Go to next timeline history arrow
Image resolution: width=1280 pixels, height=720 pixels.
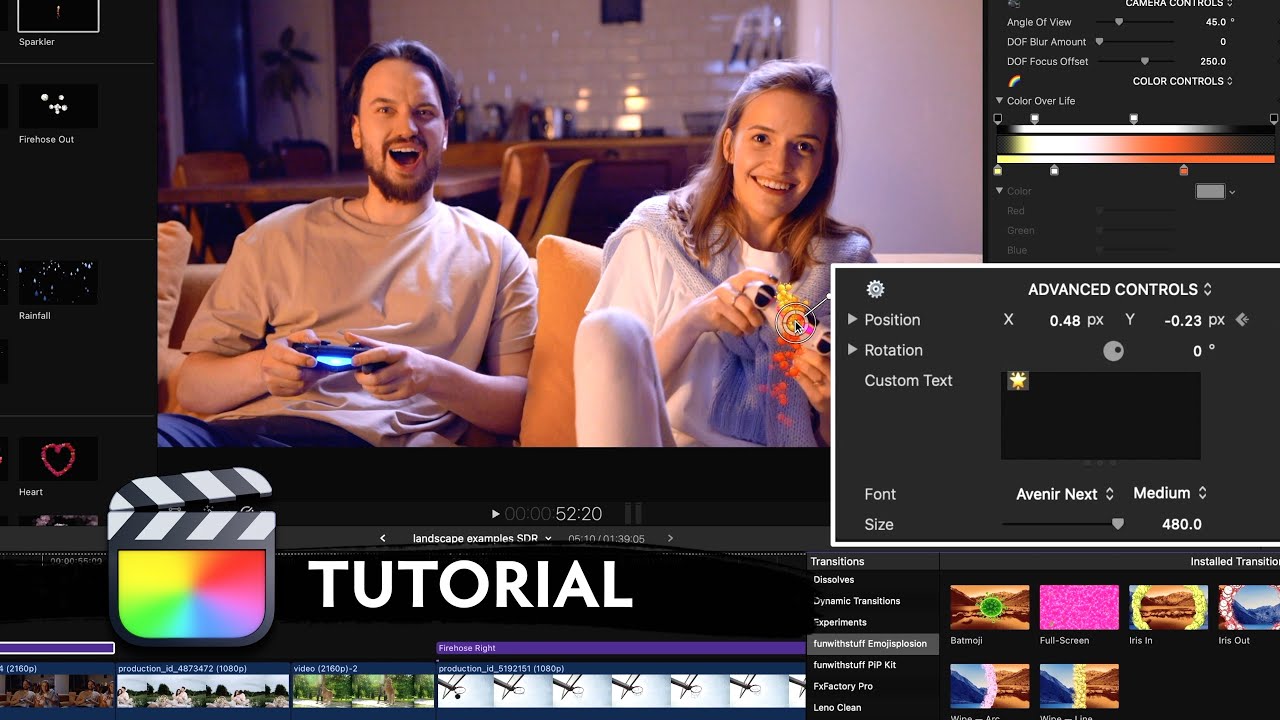coord(670,538)
